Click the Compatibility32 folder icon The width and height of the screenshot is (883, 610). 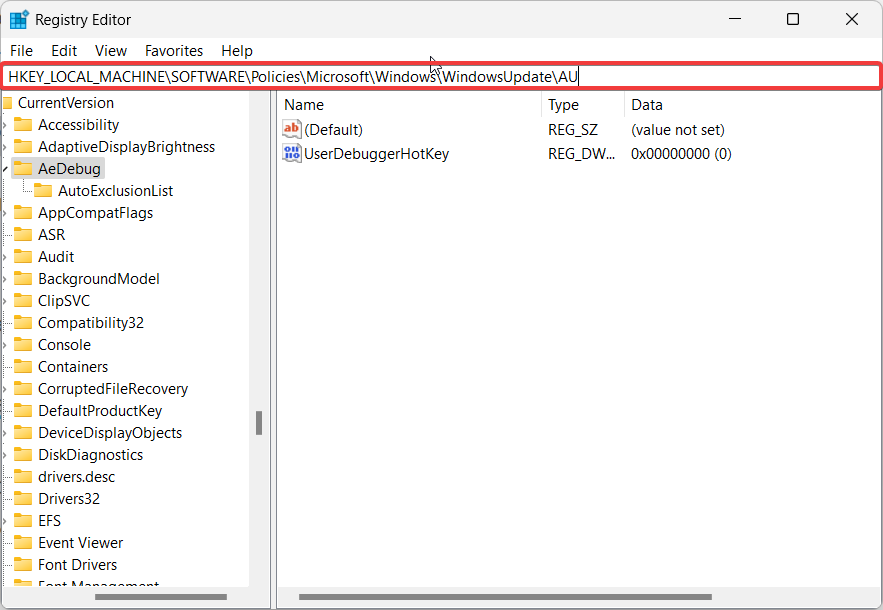click(x=23, y=322)
